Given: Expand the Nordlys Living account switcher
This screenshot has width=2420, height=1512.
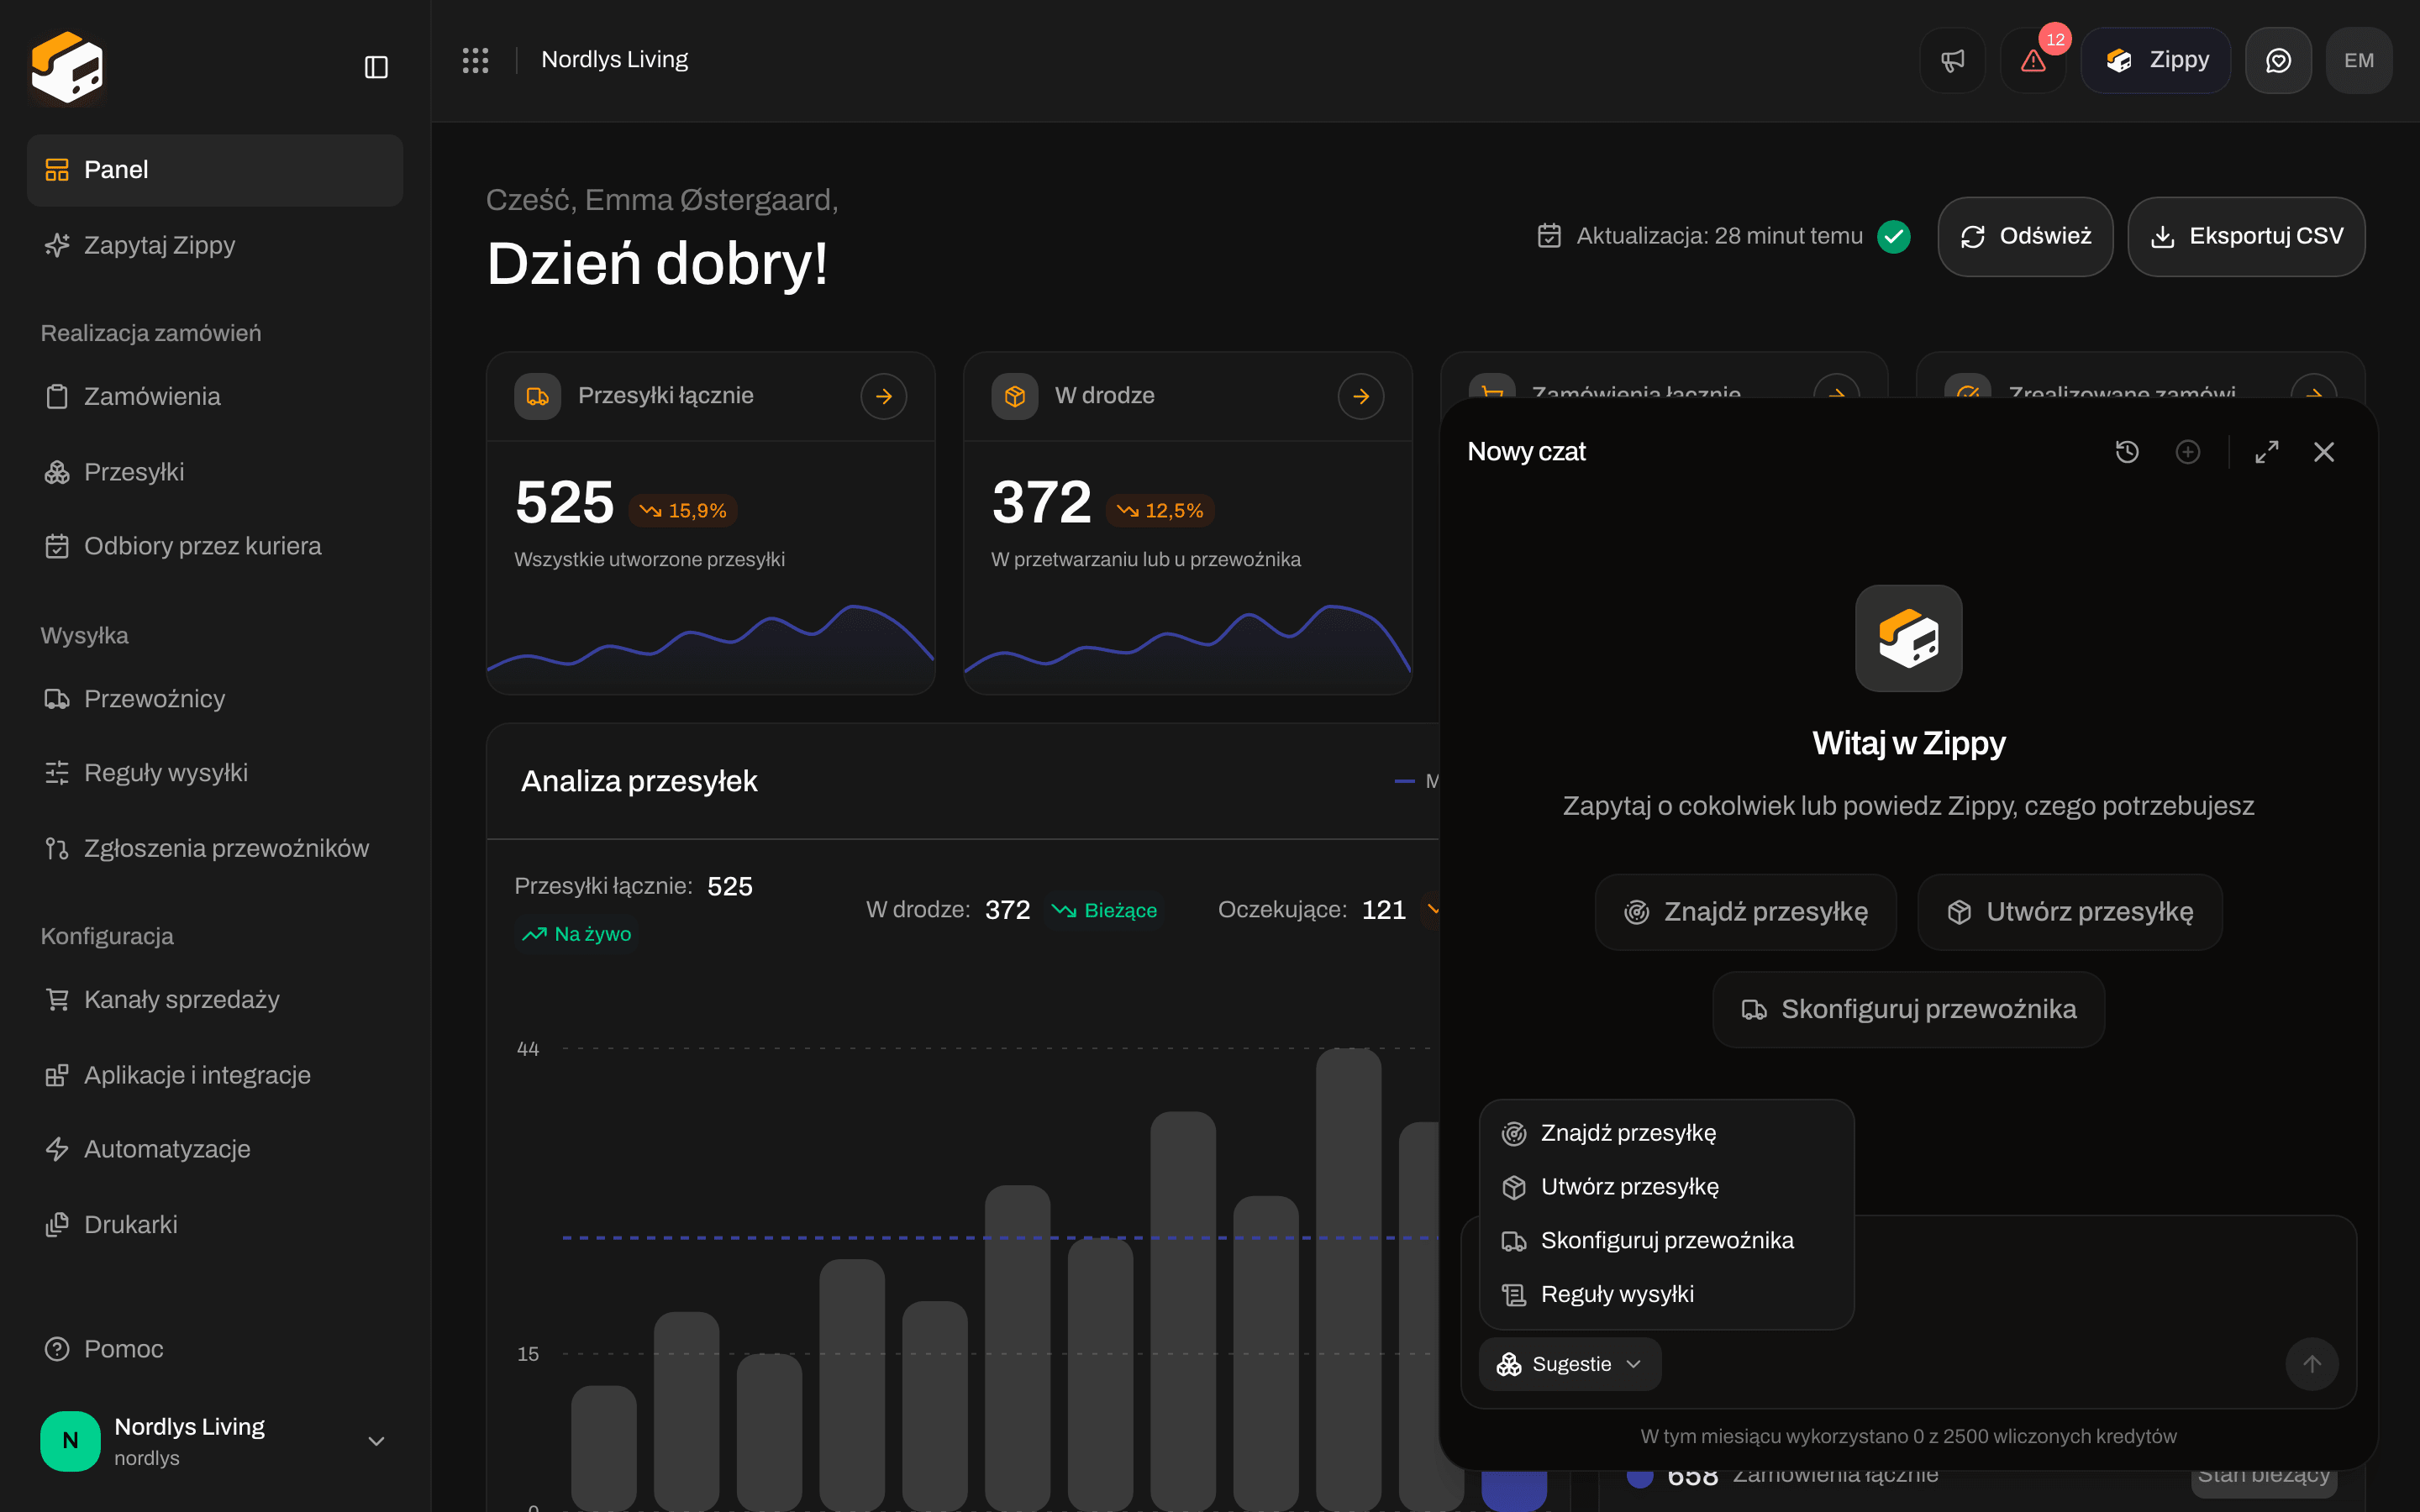Looking at the screenshot, I should tap(215, 1441).
